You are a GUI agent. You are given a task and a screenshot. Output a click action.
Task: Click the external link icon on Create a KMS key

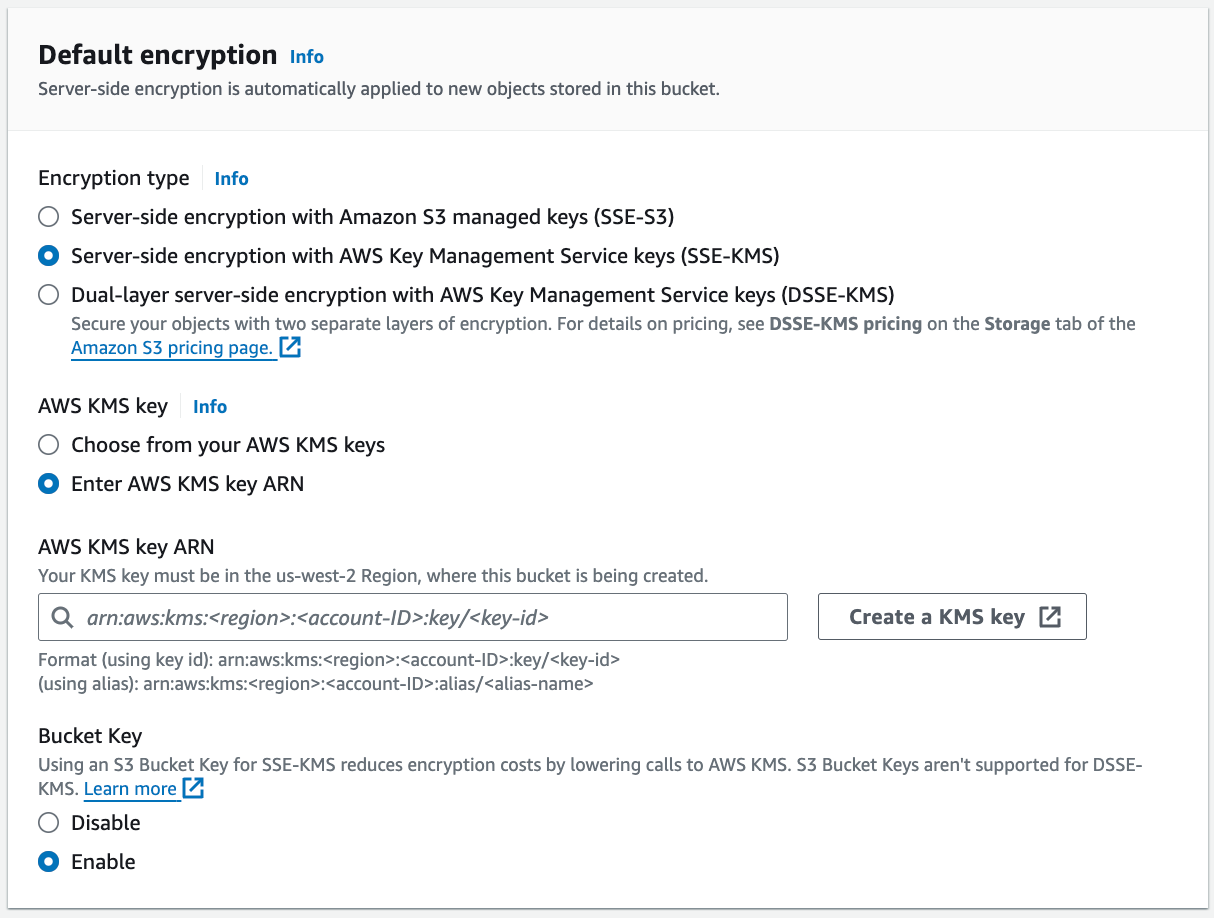(1049, 617)
